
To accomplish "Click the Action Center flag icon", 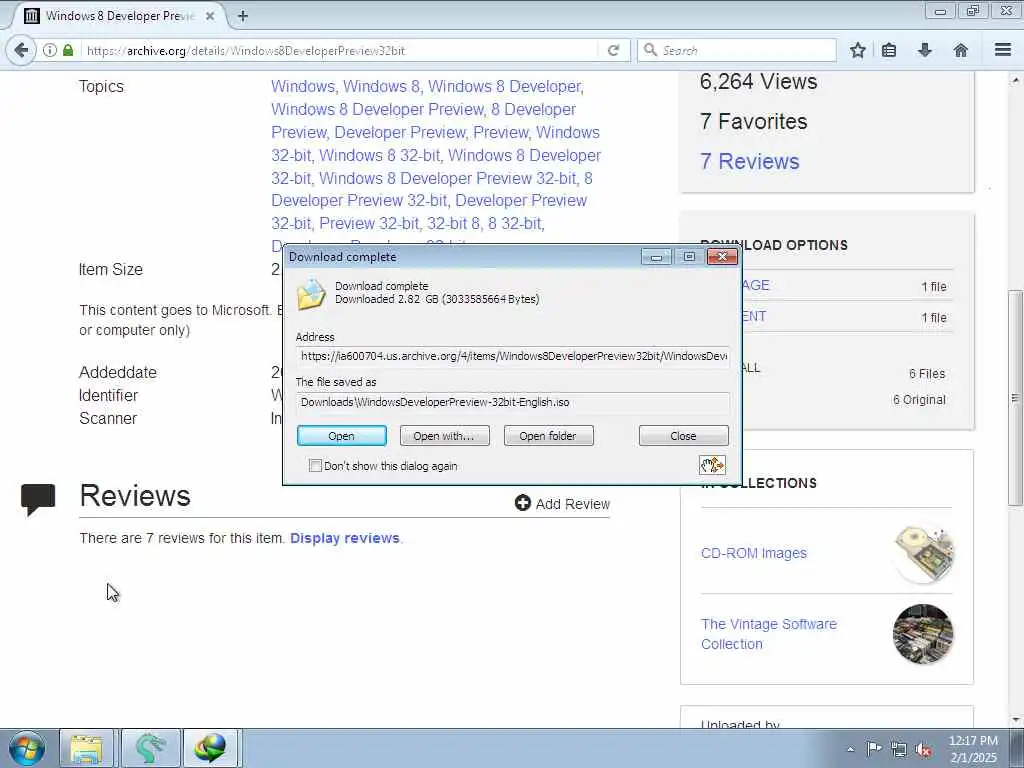I will (874, 748).
